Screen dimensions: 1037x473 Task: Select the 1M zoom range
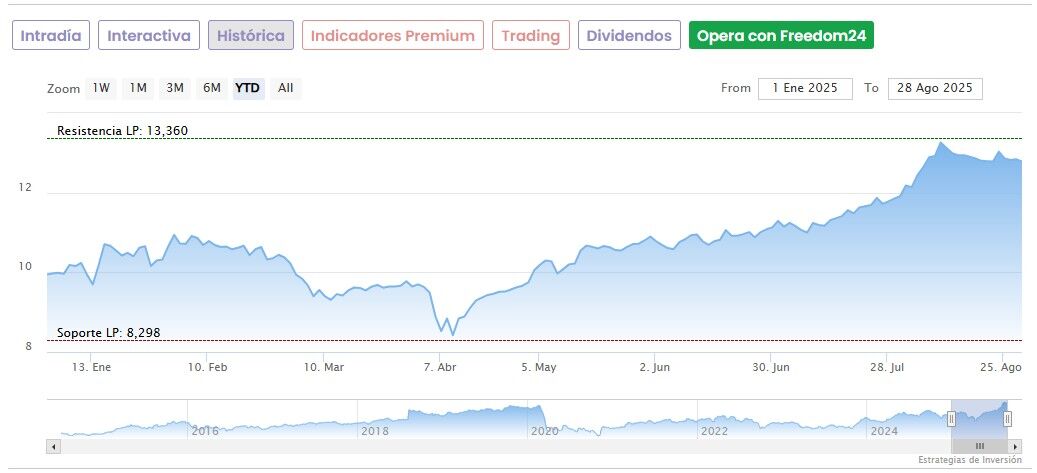pyautogui.click(x=138, y=88)
